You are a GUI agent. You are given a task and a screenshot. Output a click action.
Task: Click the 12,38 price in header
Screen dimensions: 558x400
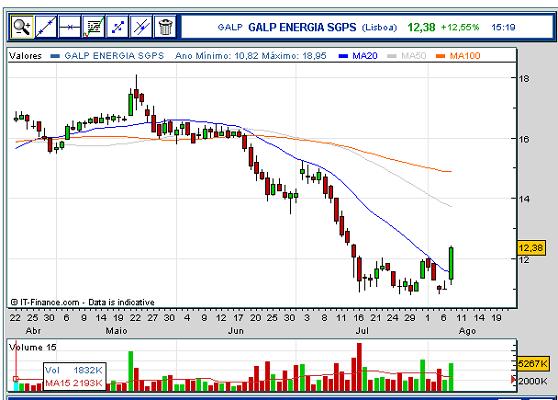coord(421,27)
